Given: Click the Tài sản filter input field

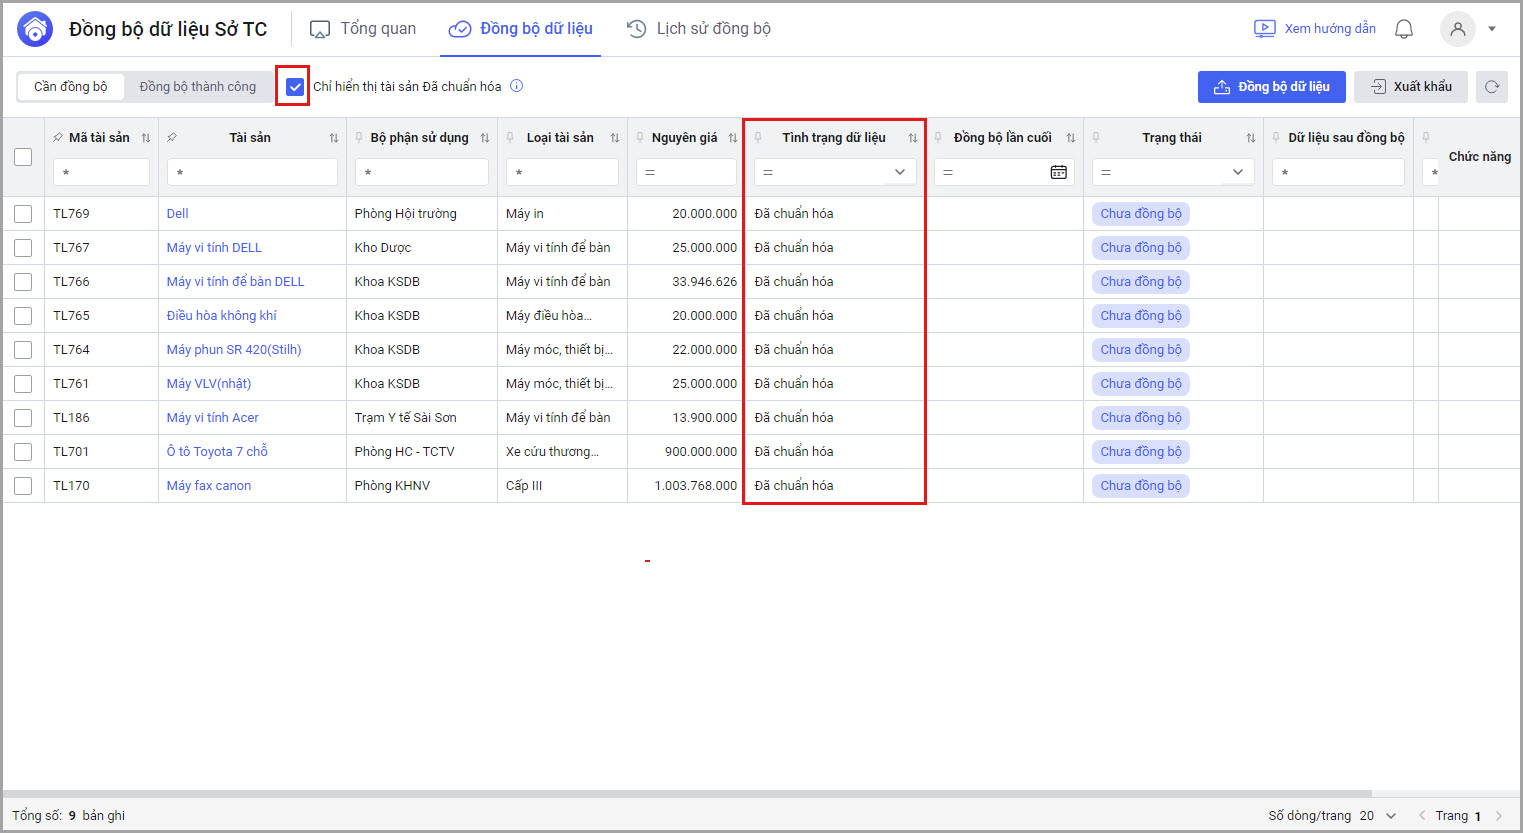Looking at the screenshot, I should coord(252,172).
